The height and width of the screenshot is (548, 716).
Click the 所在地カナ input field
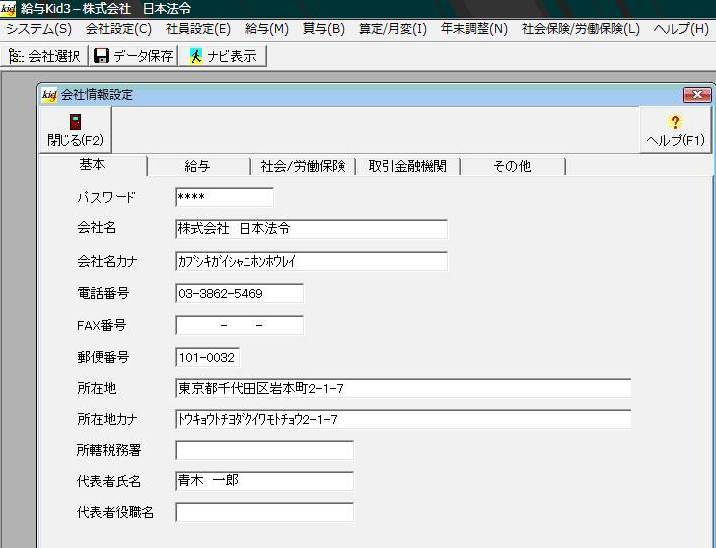(x=403, y=419)
